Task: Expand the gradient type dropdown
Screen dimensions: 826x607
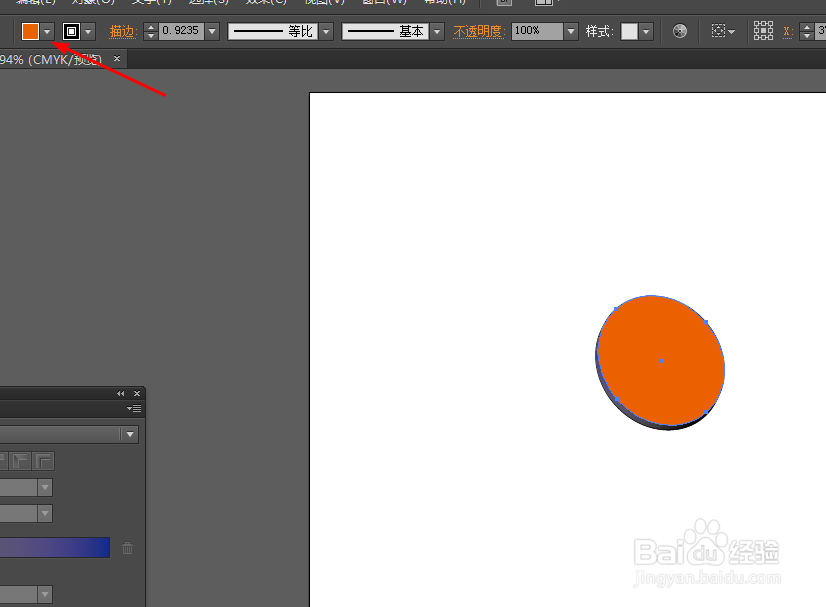Action: point(130,434)
